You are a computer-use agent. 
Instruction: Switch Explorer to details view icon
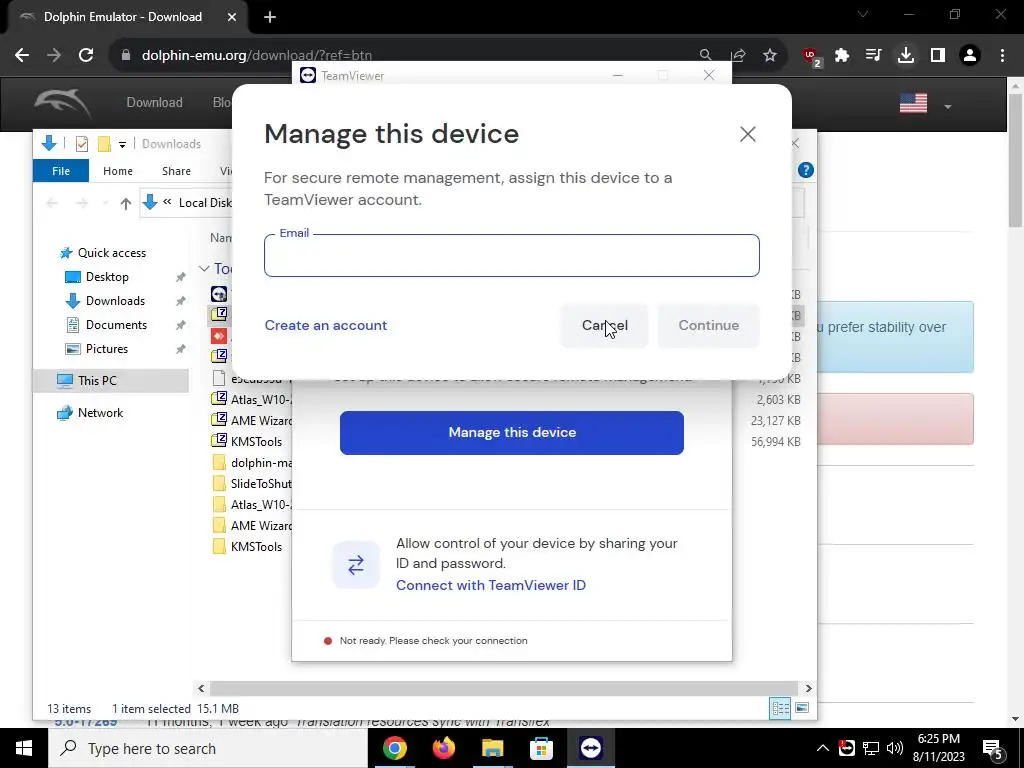780,709
